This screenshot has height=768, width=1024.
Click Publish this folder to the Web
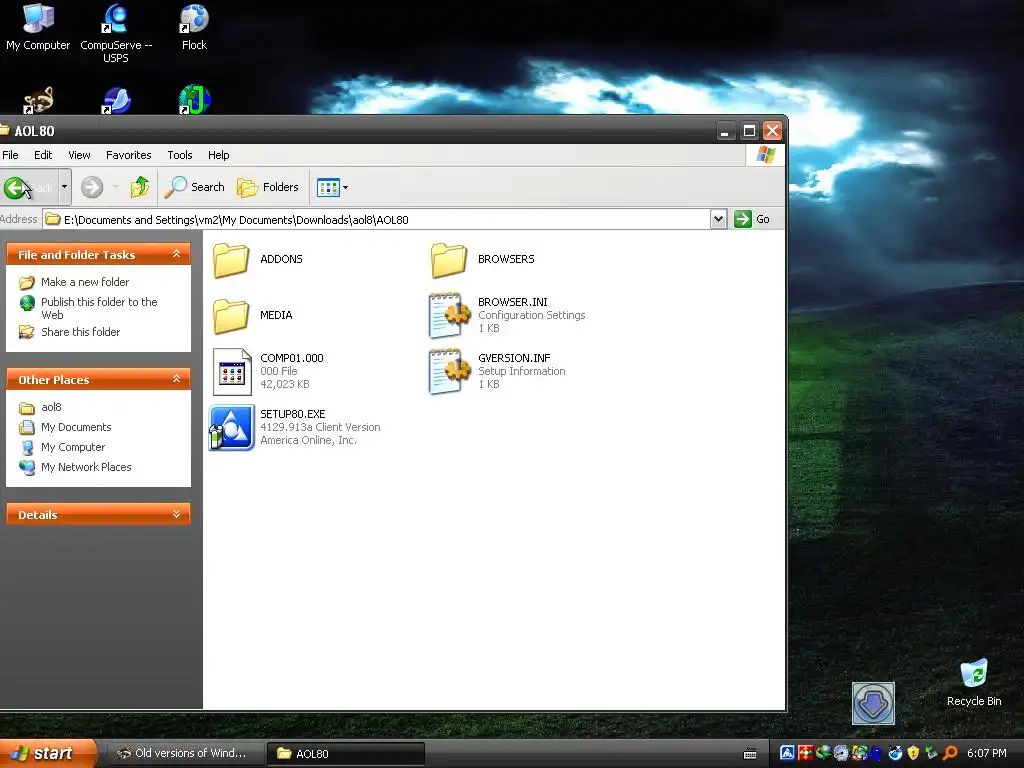coord(99,308)
